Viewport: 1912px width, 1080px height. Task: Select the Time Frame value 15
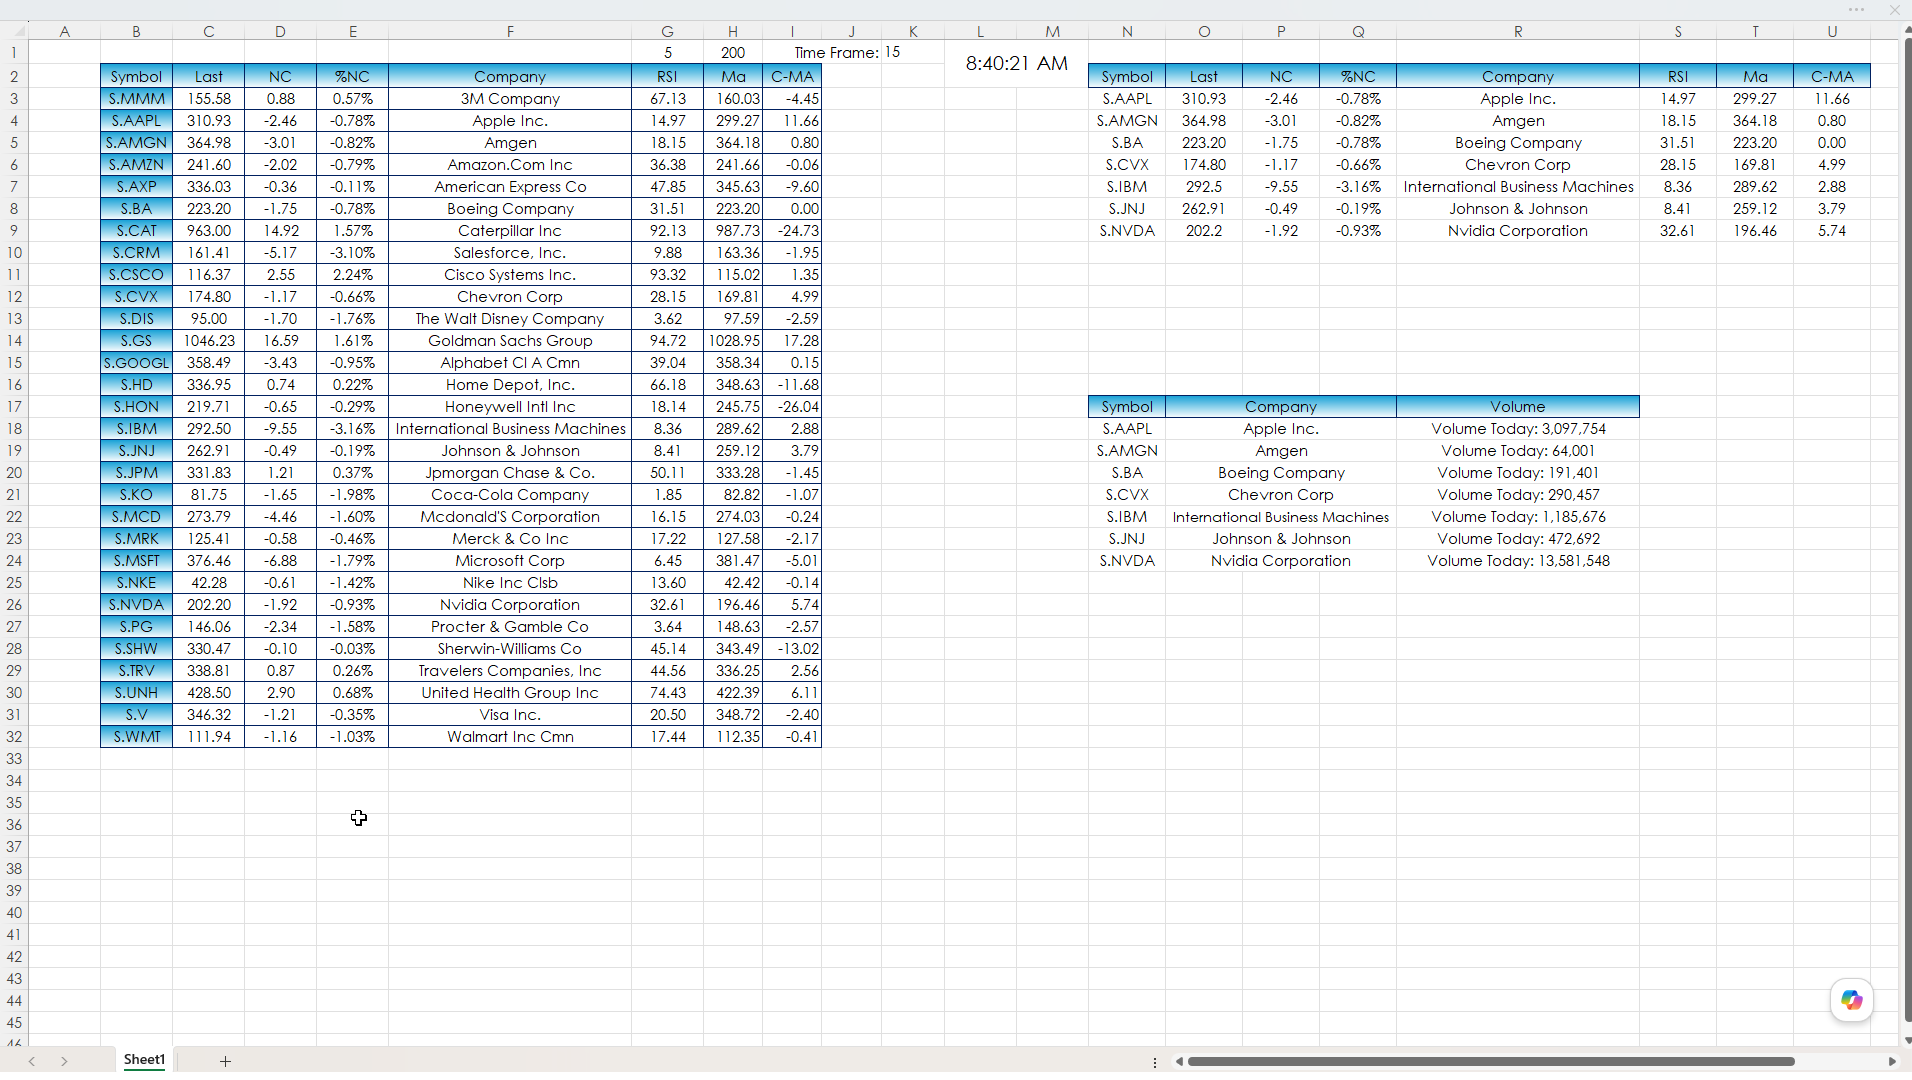[x=892, y=52]
